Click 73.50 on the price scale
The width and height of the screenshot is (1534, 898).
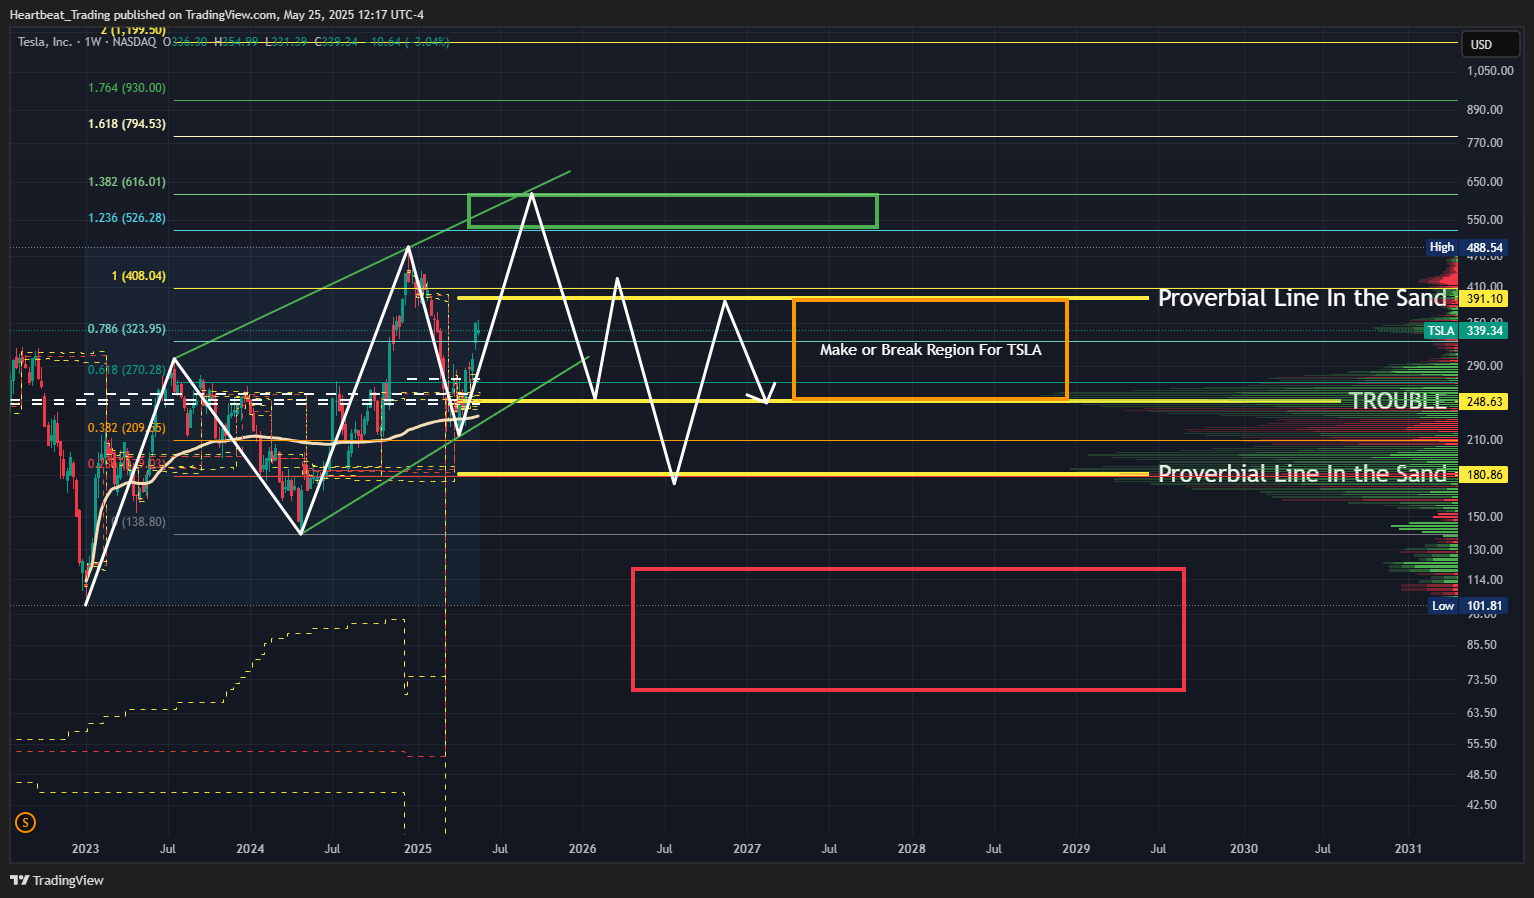click(x=1482, y=680)
